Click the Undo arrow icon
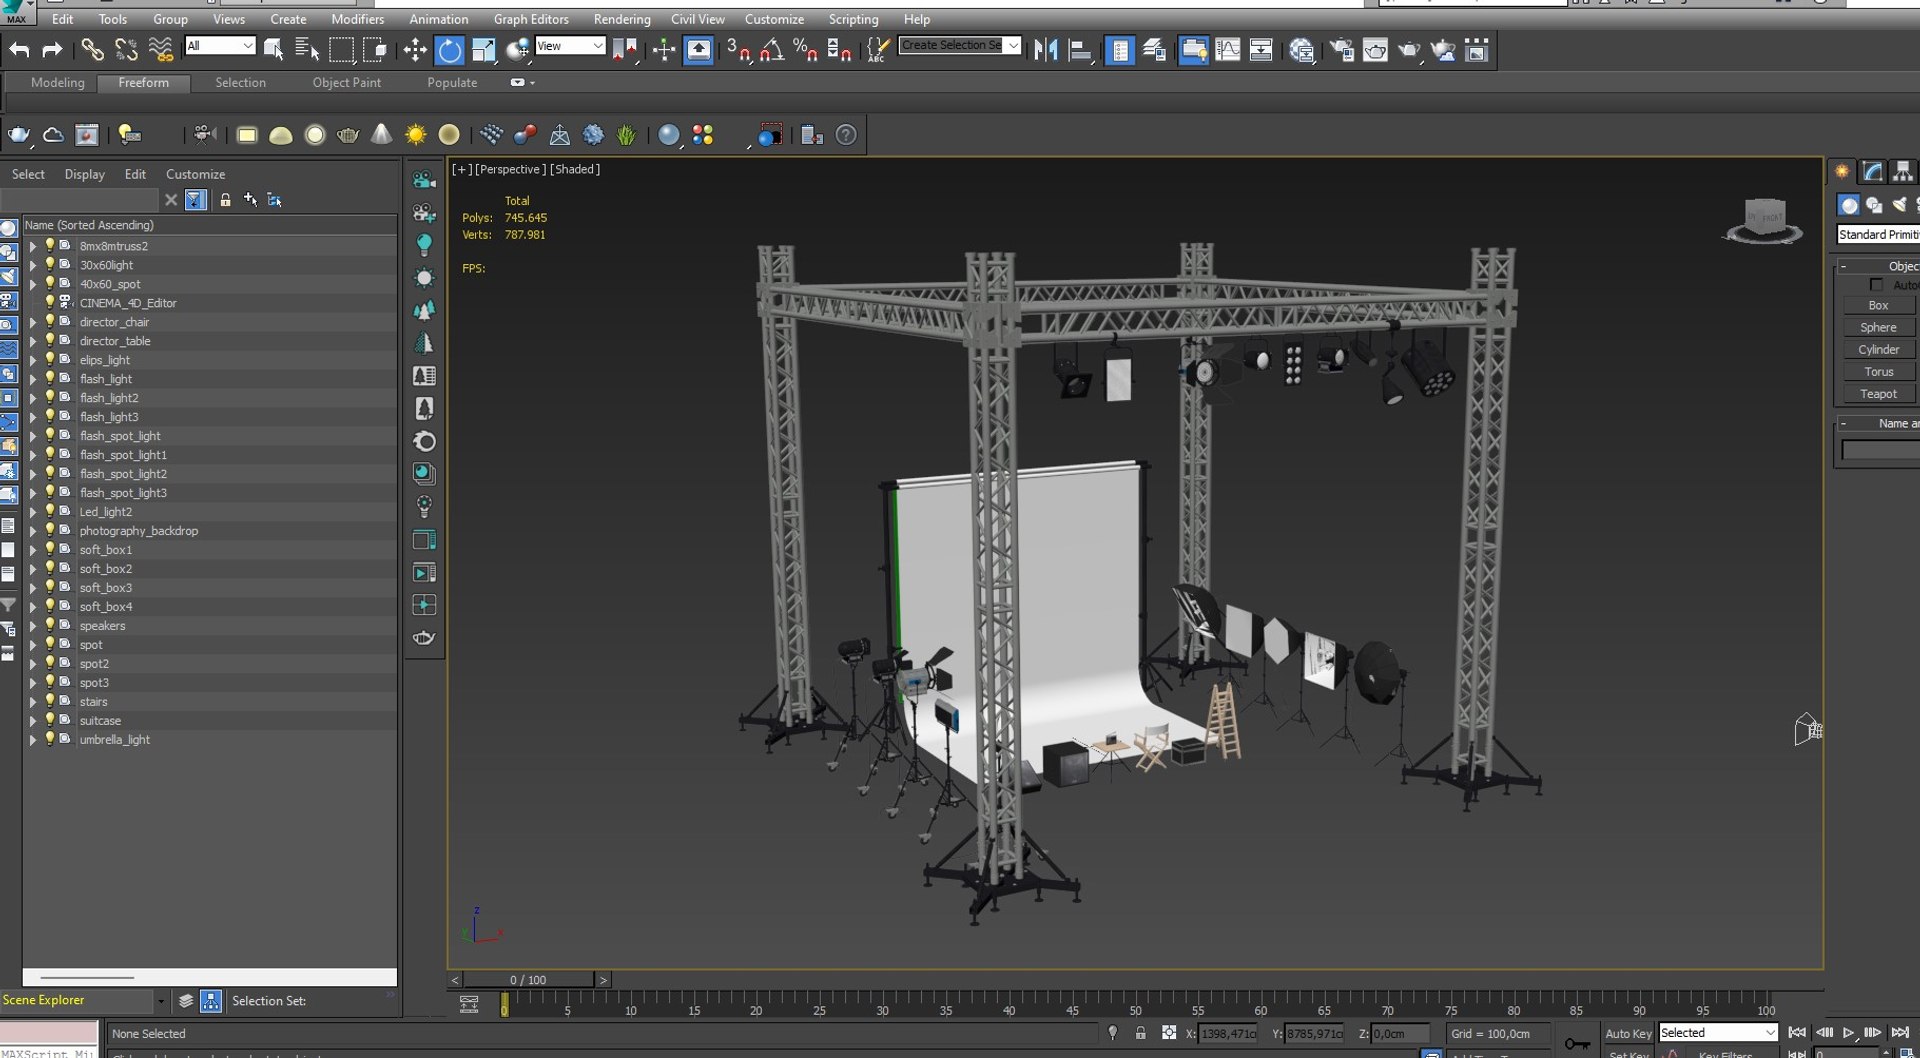Image resolution: width=1920 pixels, height=1058 pixels. click(19, 49)
